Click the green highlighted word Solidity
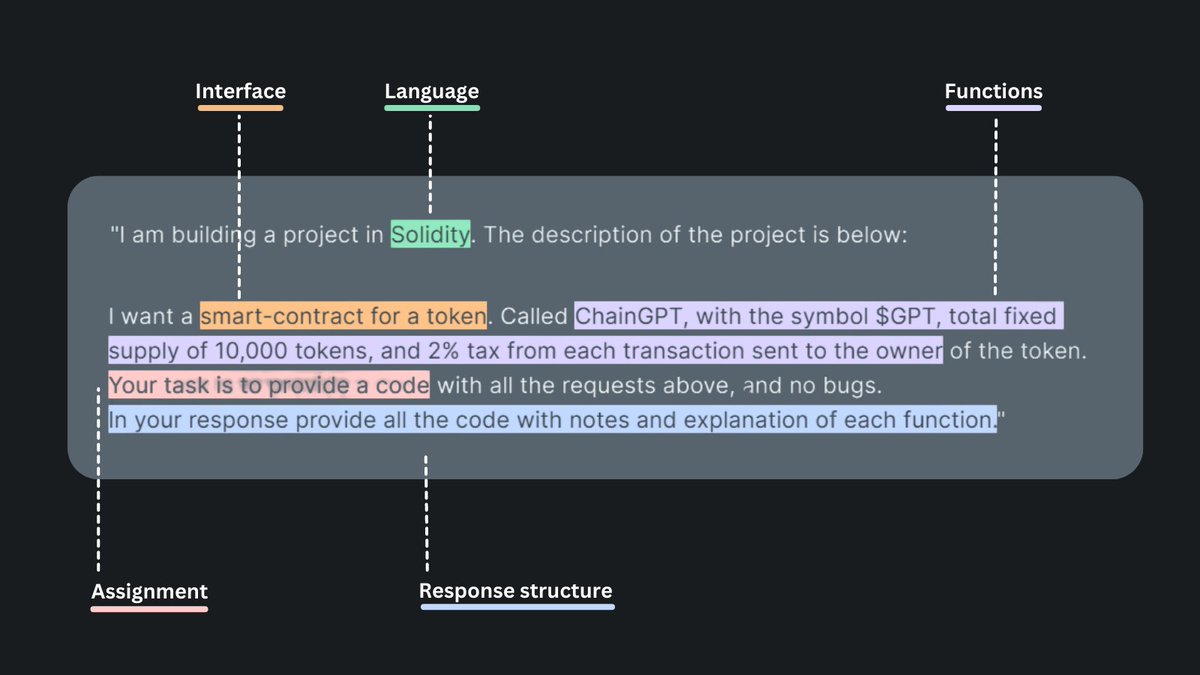Image resolution: width=1200 pixels, height=675 pixels. coord(430,235)
